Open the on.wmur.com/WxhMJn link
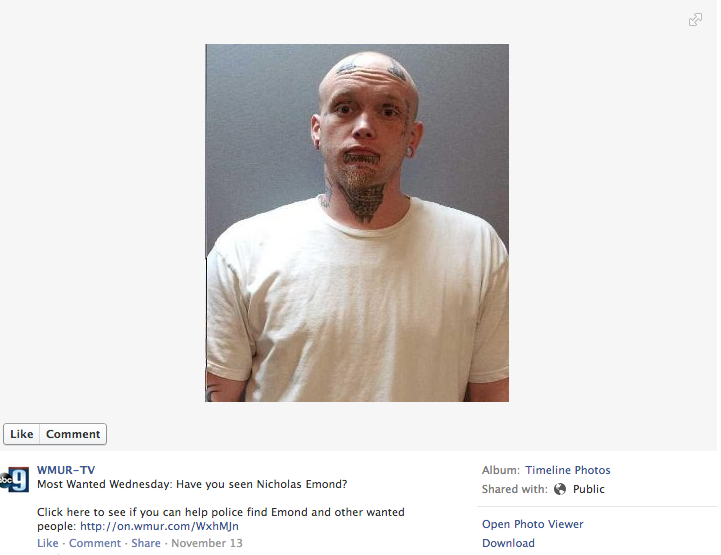Image resolution: width=721 pixels, height=555 pixels. (x=159, y=526)
